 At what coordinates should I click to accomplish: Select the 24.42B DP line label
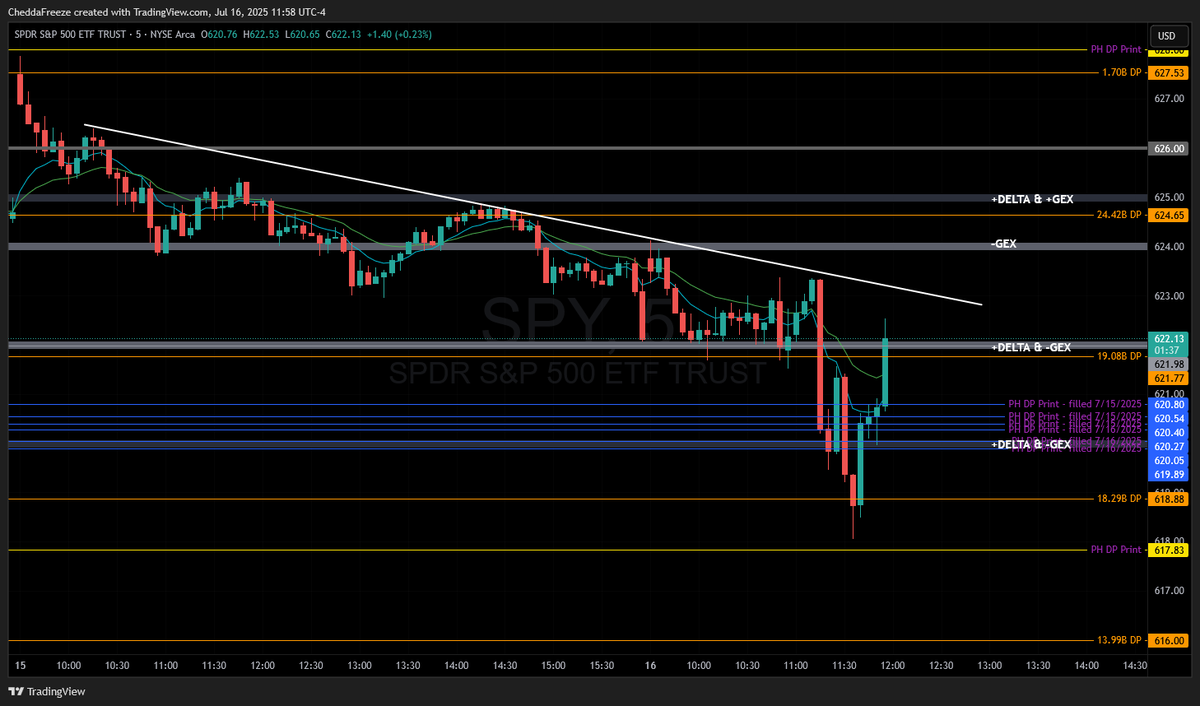tap(1119, 215)
